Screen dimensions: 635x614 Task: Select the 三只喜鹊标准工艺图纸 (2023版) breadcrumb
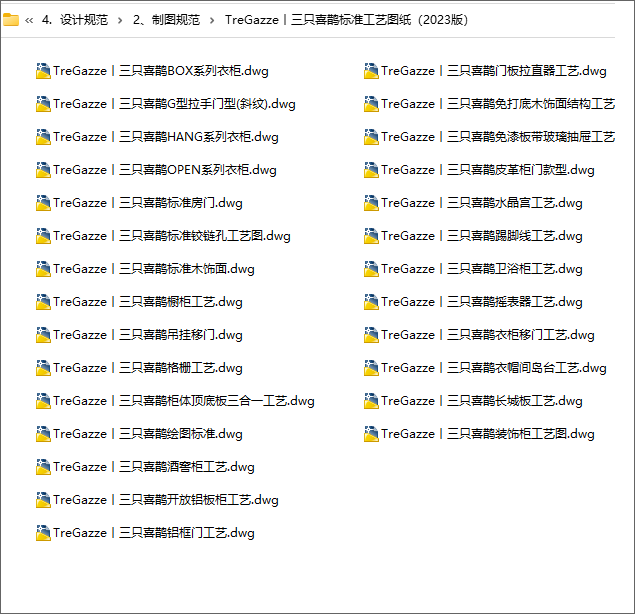point(347,19)
